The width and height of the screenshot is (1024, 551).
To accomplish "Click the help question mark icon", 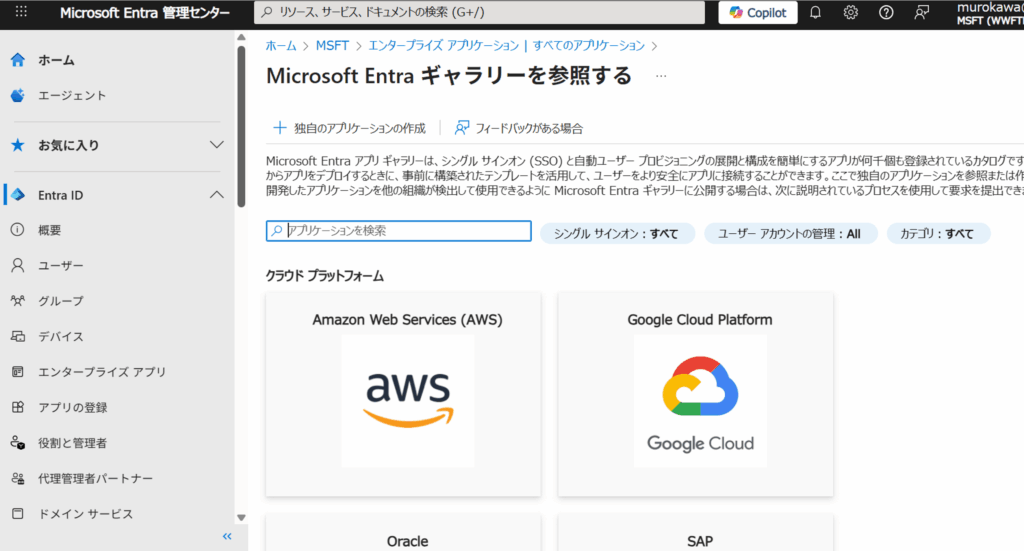I will coord(885,13).
